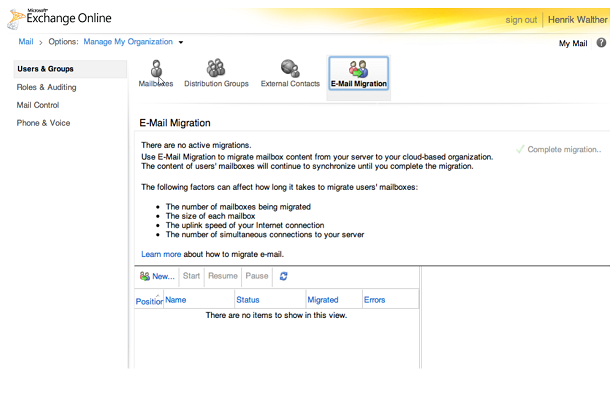Click 'There are no items to show' message
Screen dimensions: 615x398
point(276,315)
